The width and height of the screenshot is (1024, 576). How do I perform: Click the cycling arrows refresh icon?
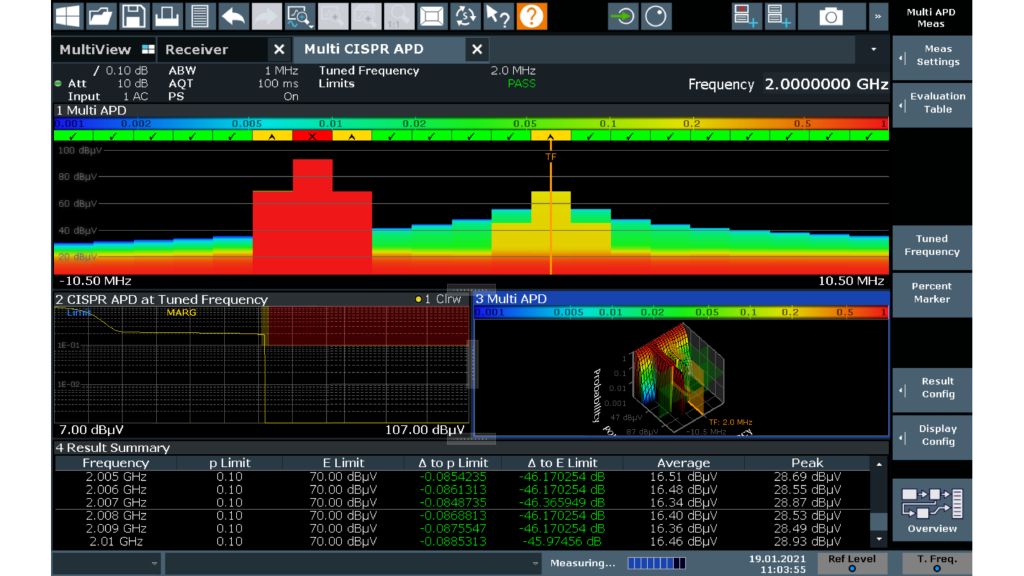click(465, 16)
